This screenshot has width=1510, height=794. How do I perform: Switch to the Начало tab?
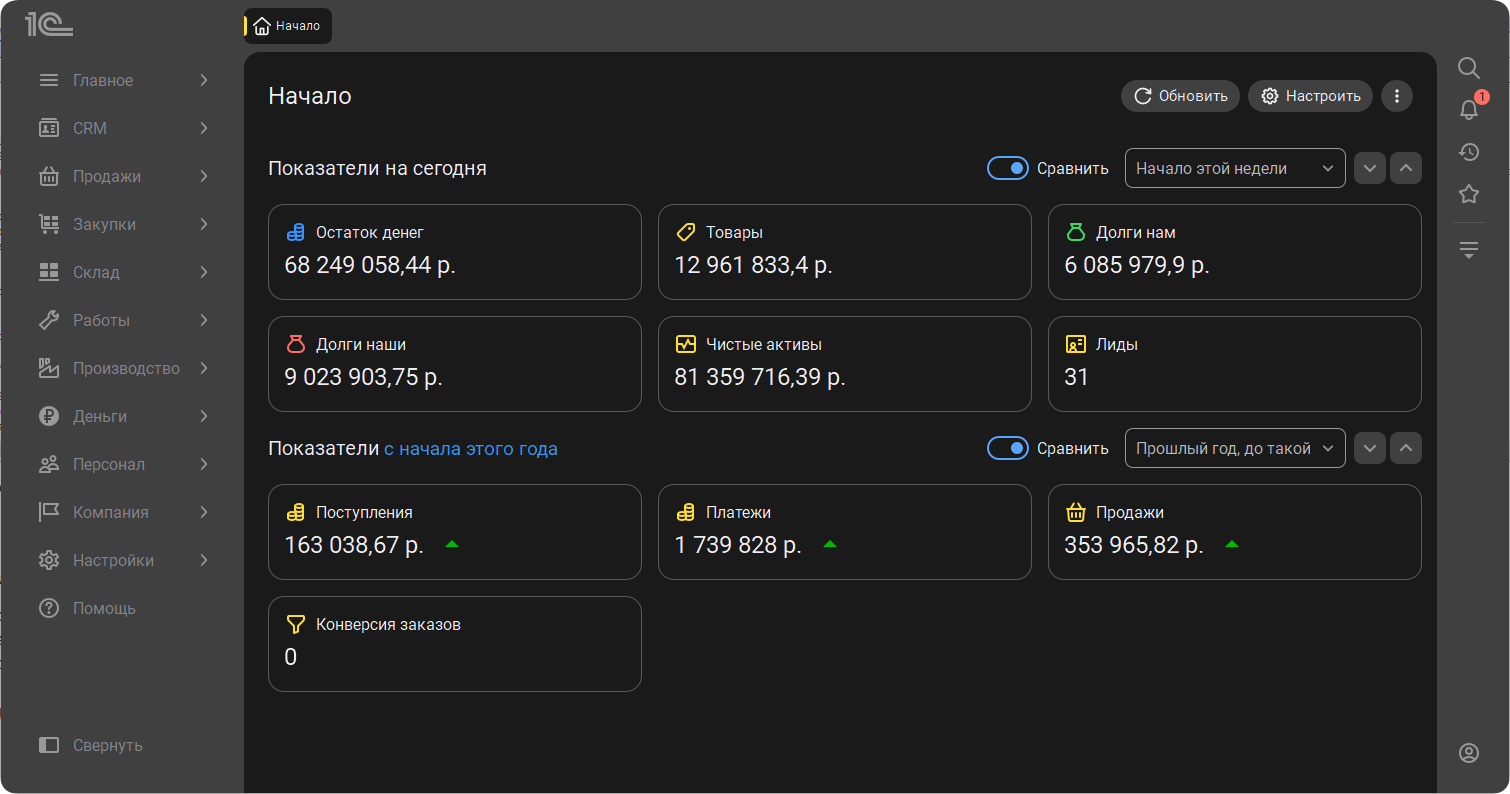coord(288,26)
